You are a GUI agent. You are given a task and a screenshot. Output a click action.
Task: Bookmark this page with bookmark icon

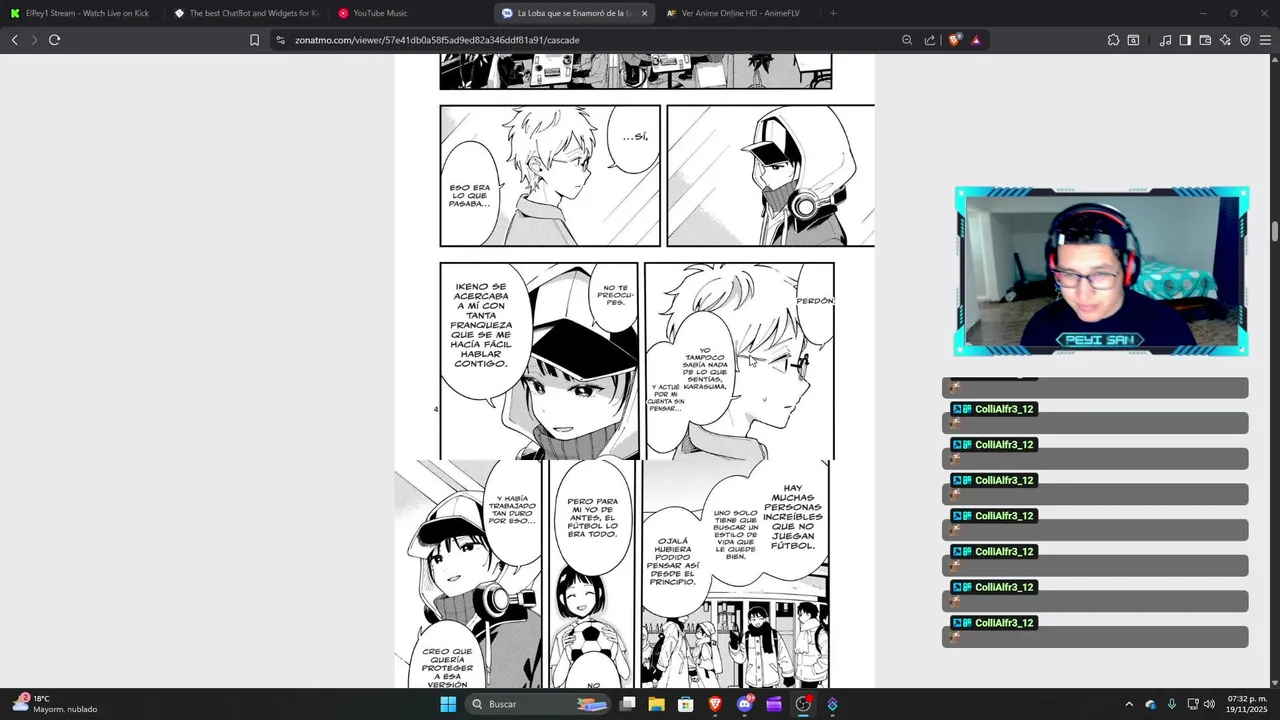[x=254, y=40]
